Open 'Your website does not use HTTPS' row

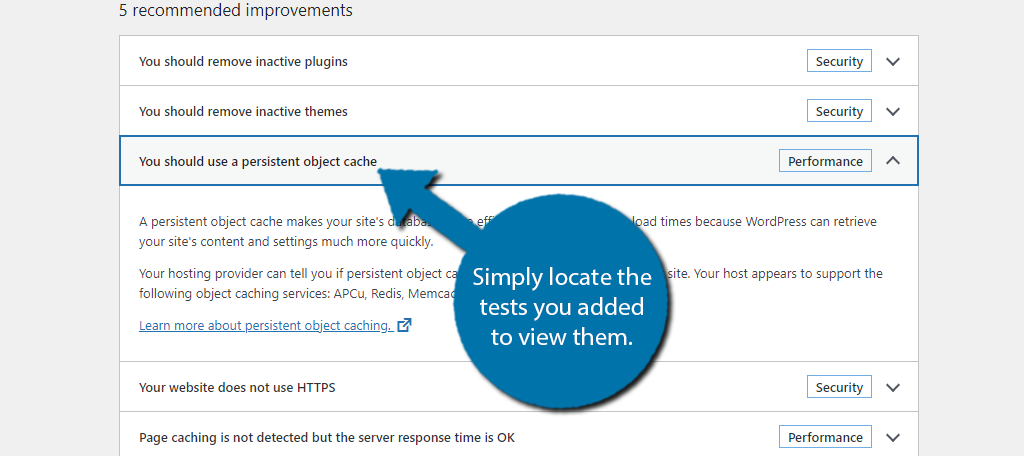coord(519,387)
